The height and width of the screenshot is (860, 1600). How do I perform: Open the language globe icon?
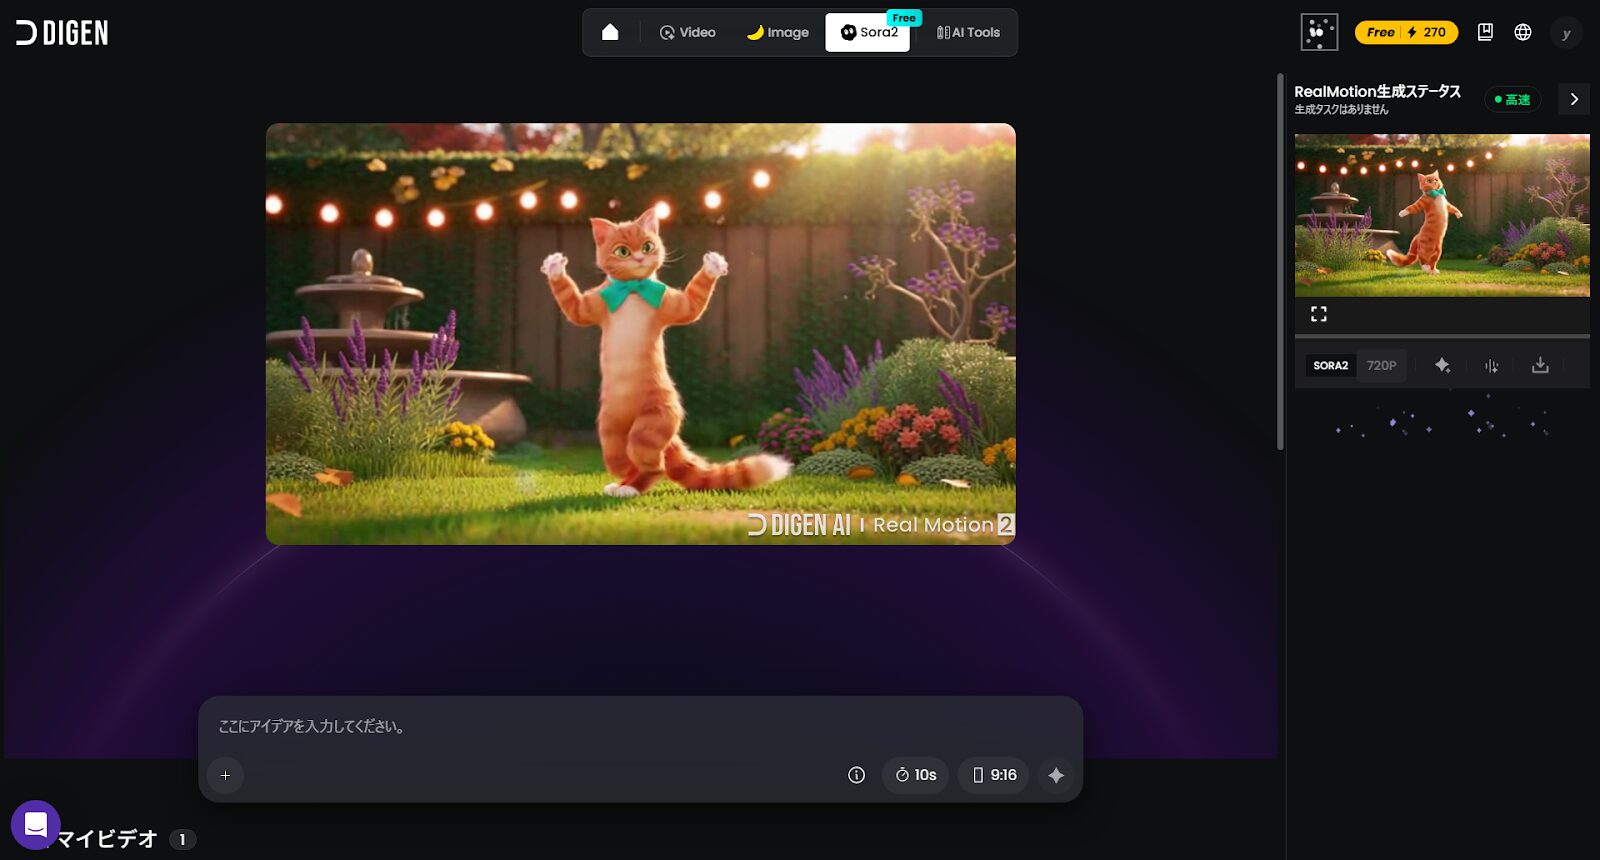1523,32
